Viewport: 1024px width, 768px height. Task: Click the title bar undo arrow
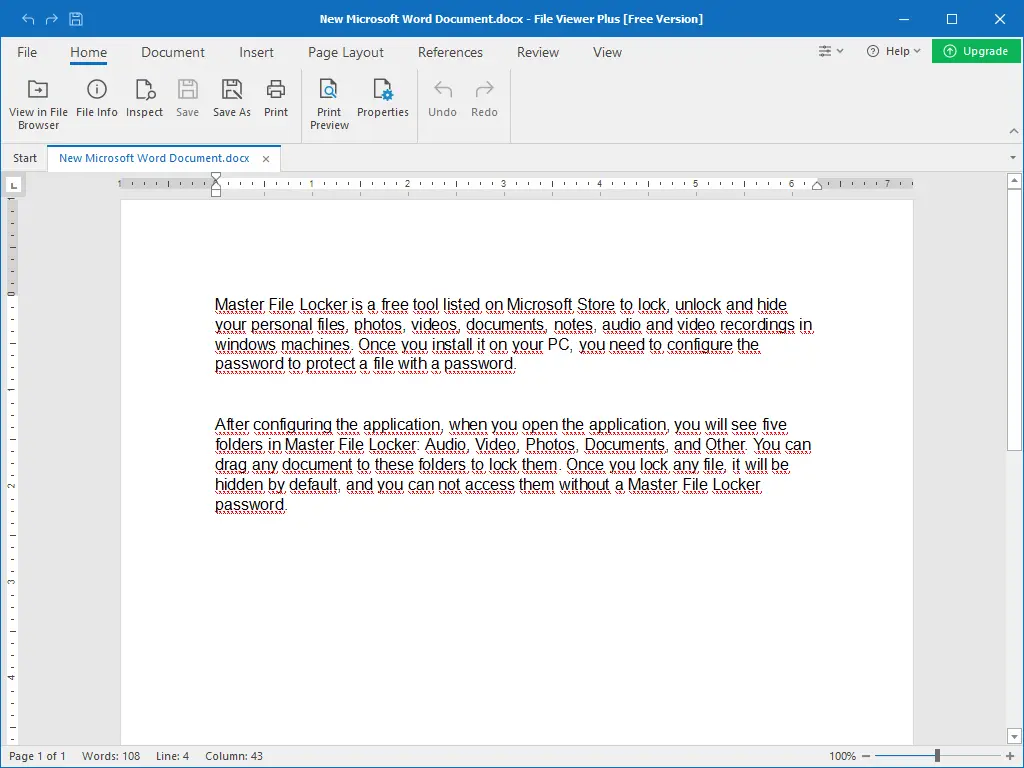[27, 19]
